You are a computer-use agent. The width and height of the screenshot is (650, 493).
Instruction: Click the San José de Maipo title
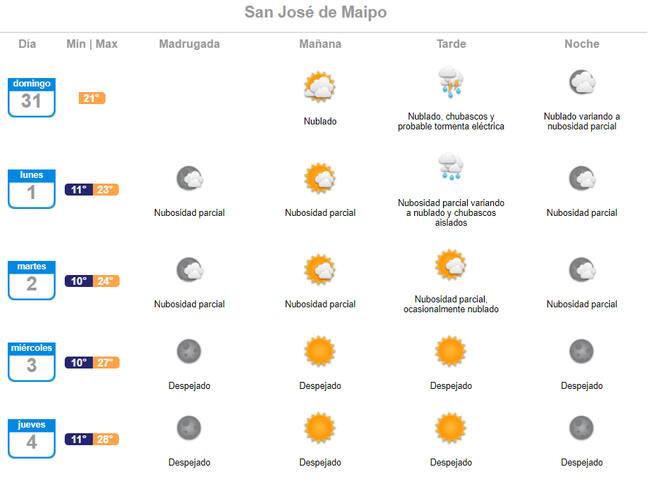[x=315, y=13]
